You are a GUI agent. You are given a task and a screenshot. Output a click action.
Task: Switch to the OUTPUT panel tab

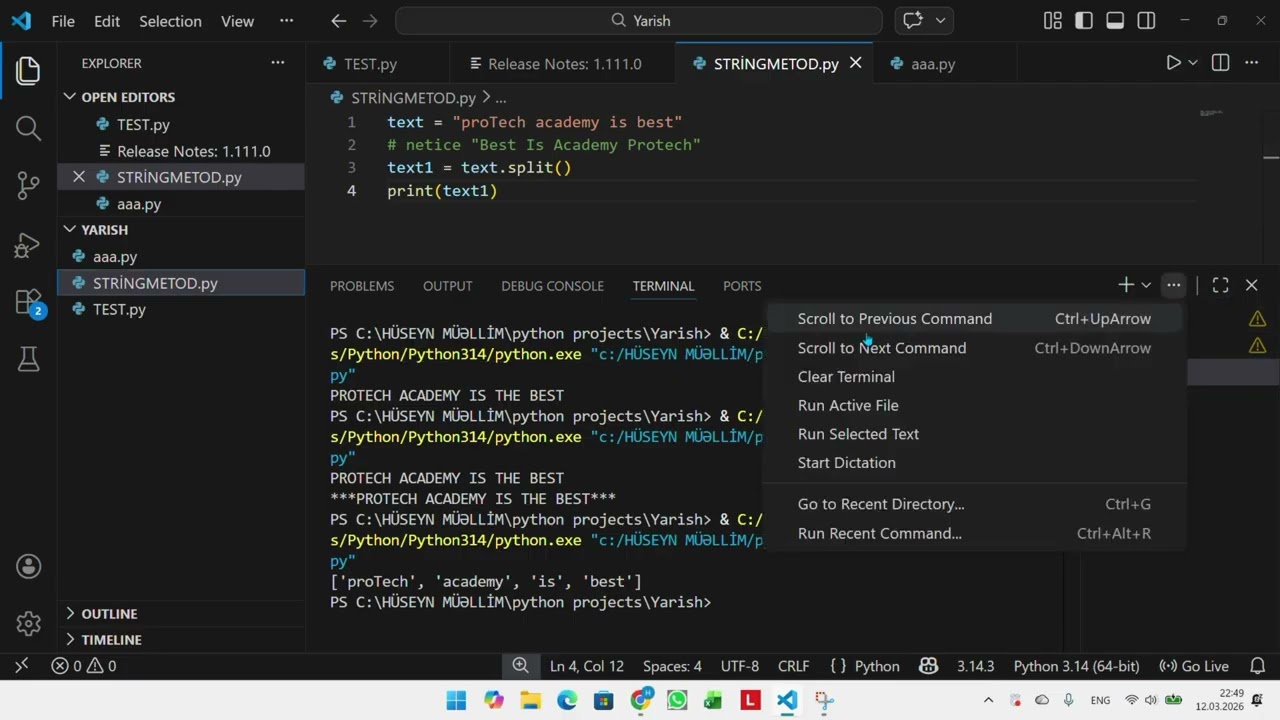(x=447, y=286)
